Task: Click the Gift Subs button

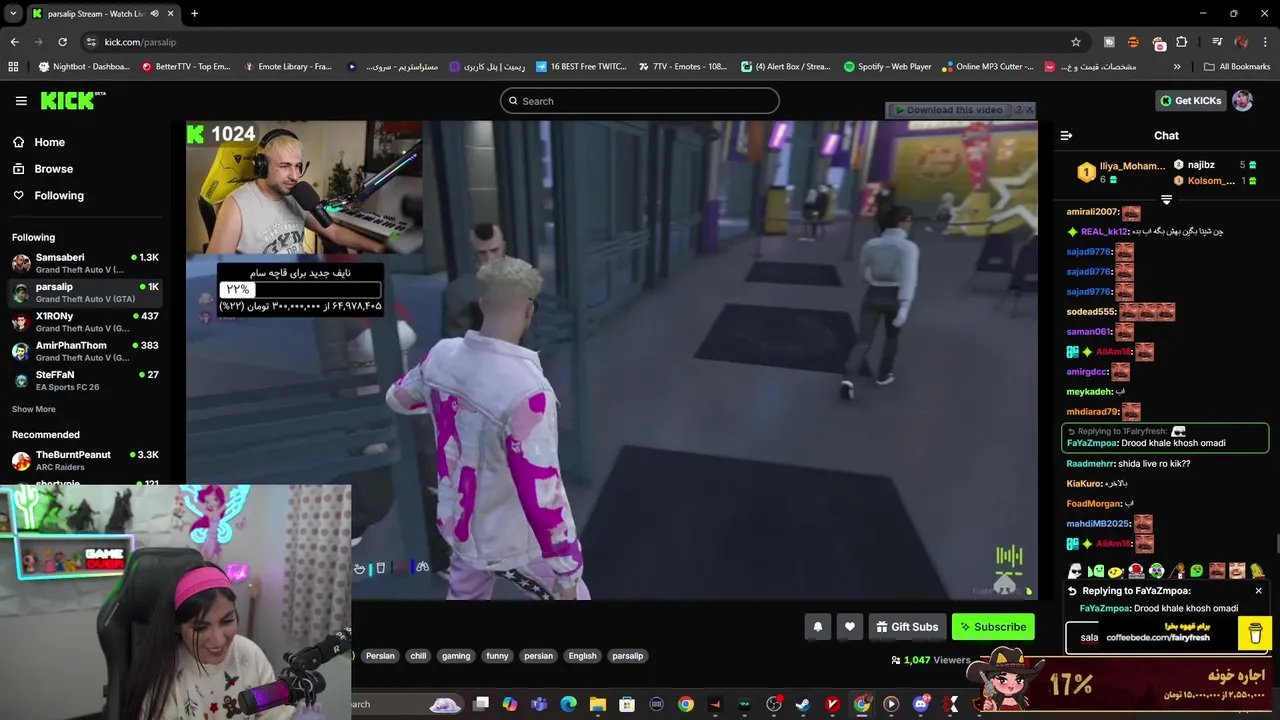Action: point(907,627)
